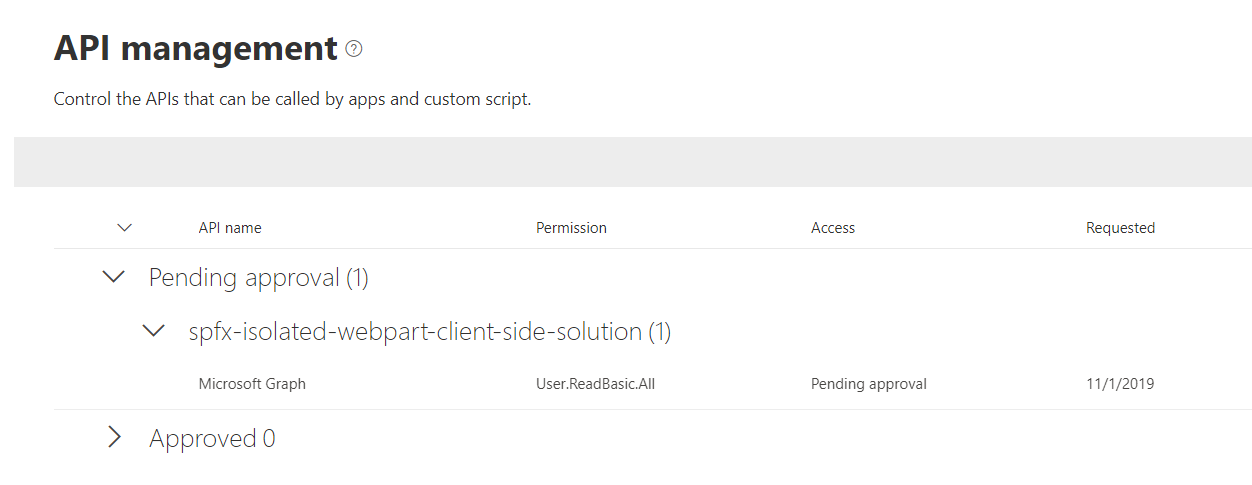Image resolution: width=1252 pixels, height=485 pixels.
Task: Expand the Approved group chevron
Action: point(115,437)
